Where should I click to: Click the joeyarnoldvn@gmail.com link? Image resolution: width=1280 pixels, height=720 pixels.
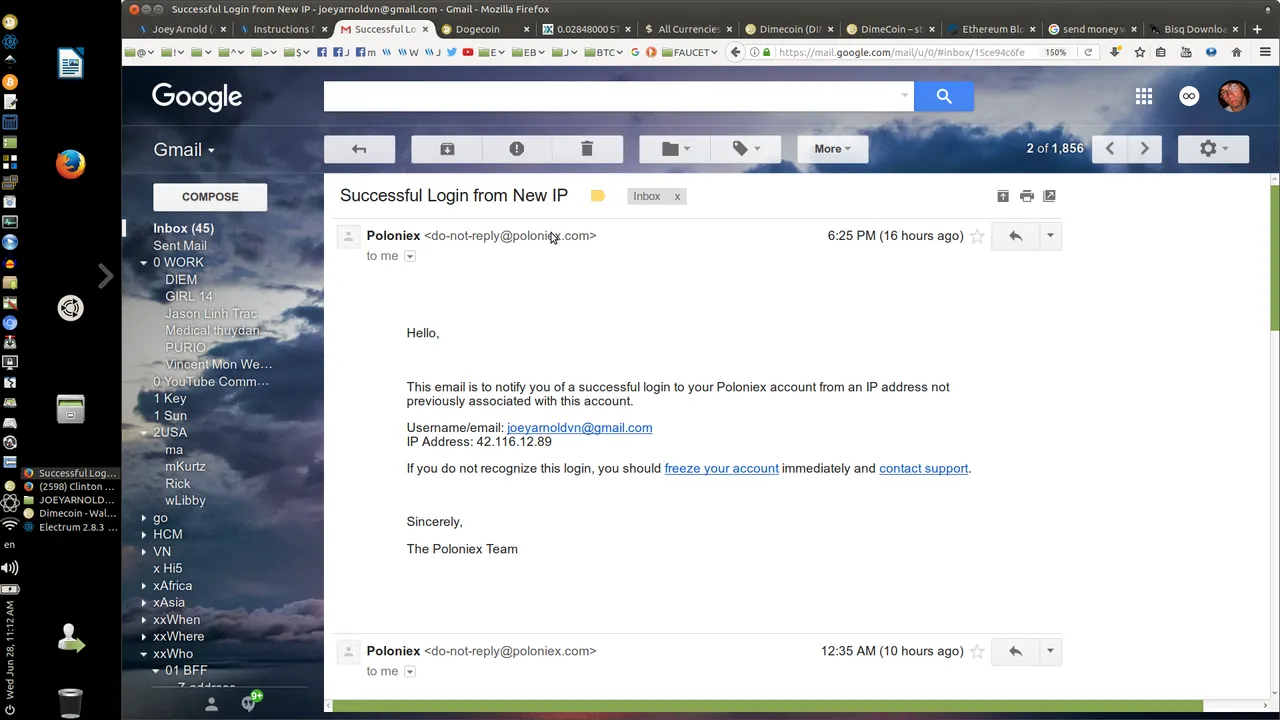pyautogui.click(x=579, y=428)
